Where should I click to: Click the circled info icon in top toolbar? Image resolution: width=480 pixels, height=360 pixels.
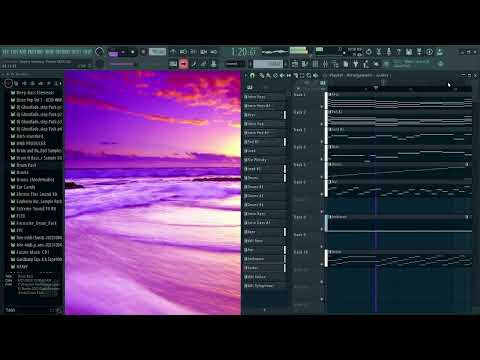(429, 52)
